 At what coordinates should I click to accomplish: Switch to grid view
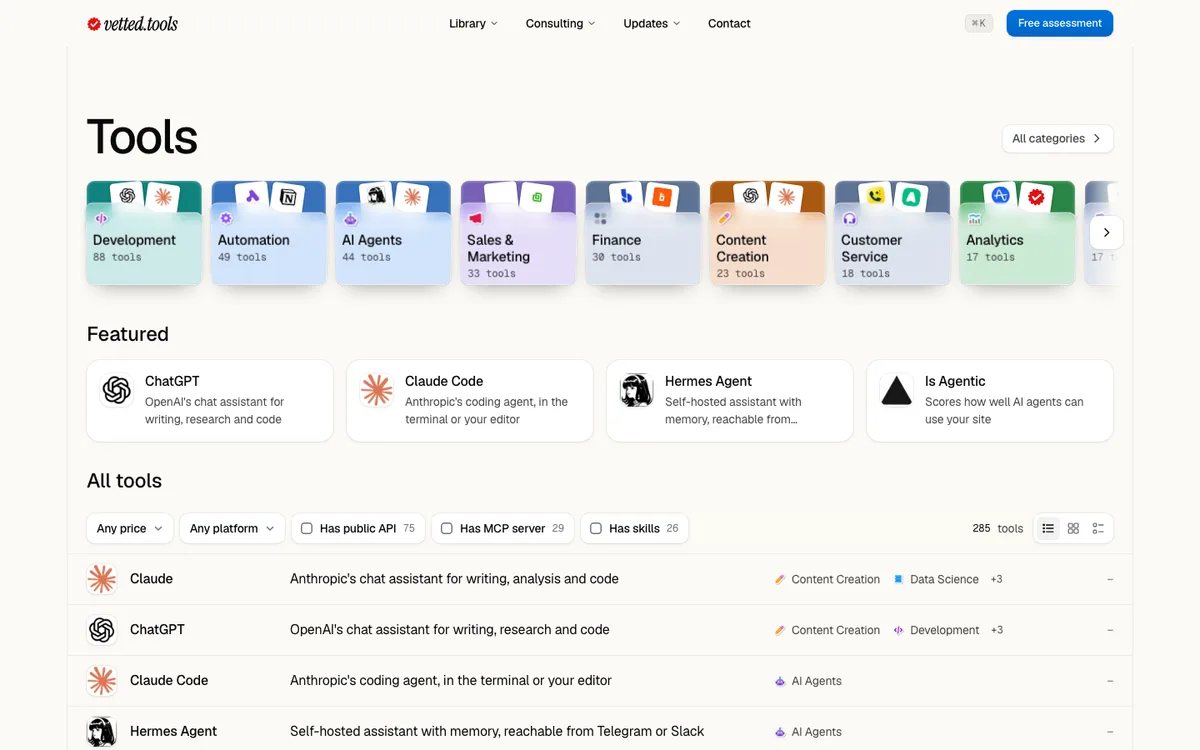pos(1073,528)
